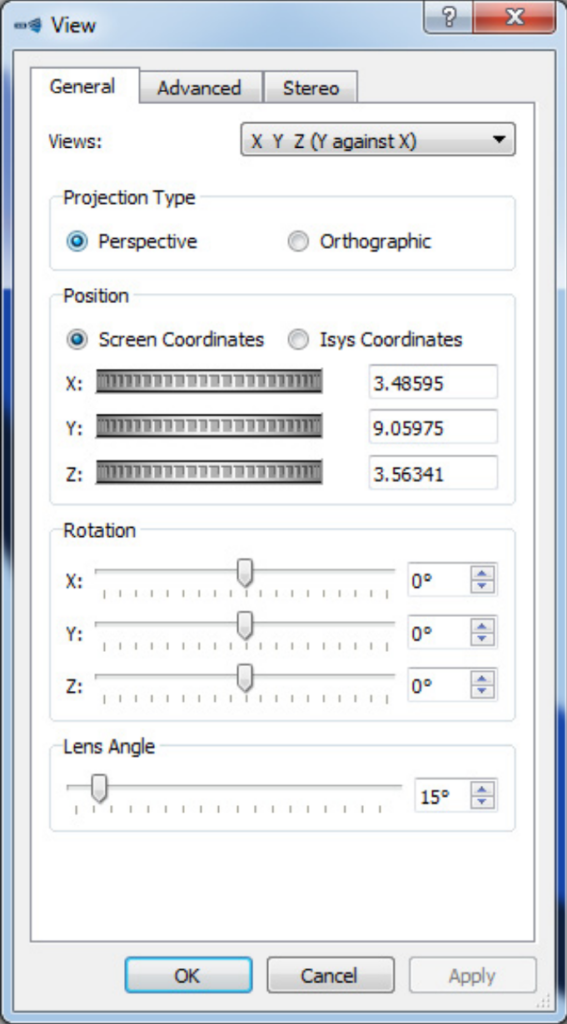Decrease X rotation with down arrow
Viewport: 567px width, 1024px height.
point(482,586)
